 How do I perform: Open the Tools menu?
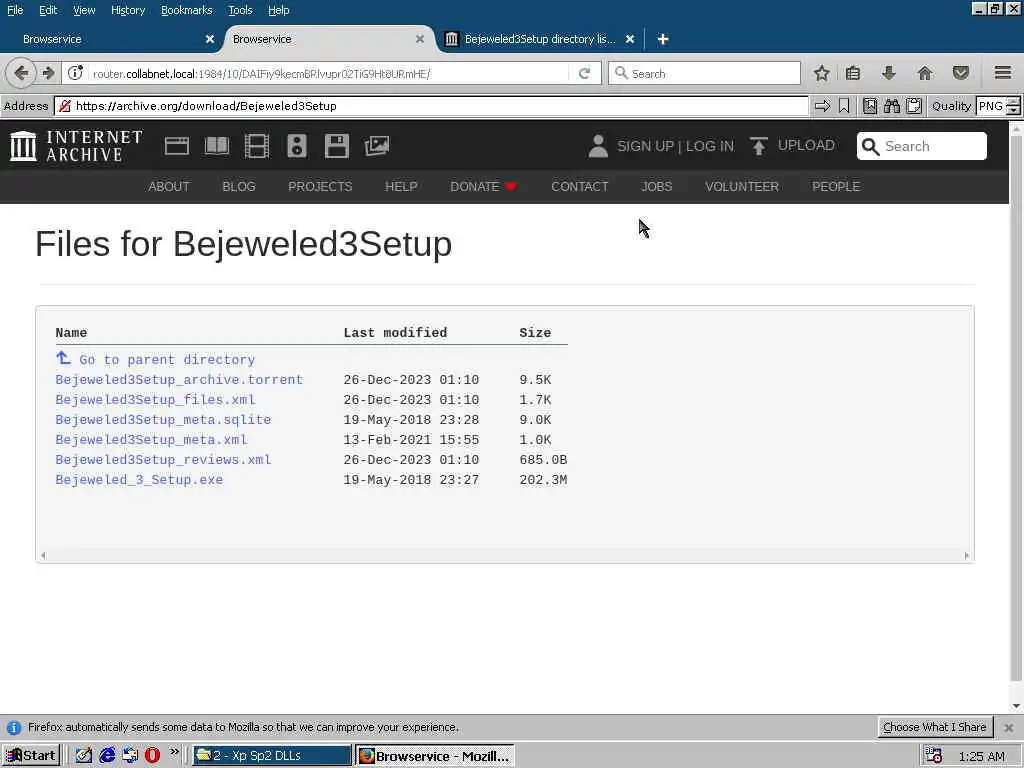click(240, 10)
